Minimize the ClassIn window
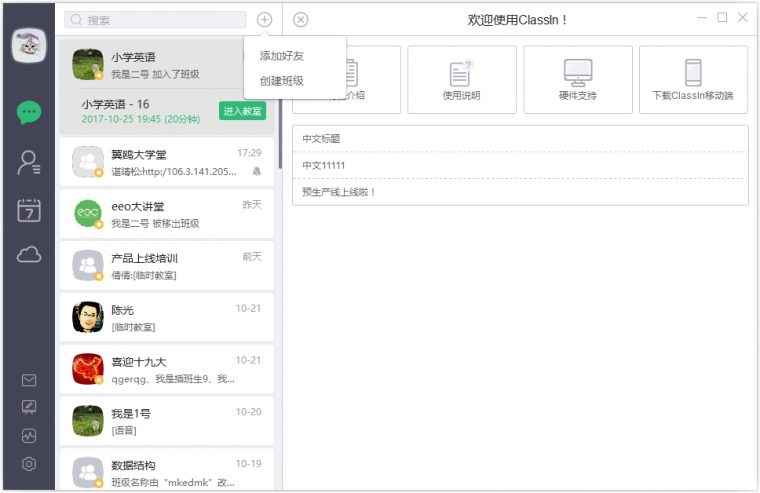The height and width of the screenshot is (493, 760). [x=702, y=17]
